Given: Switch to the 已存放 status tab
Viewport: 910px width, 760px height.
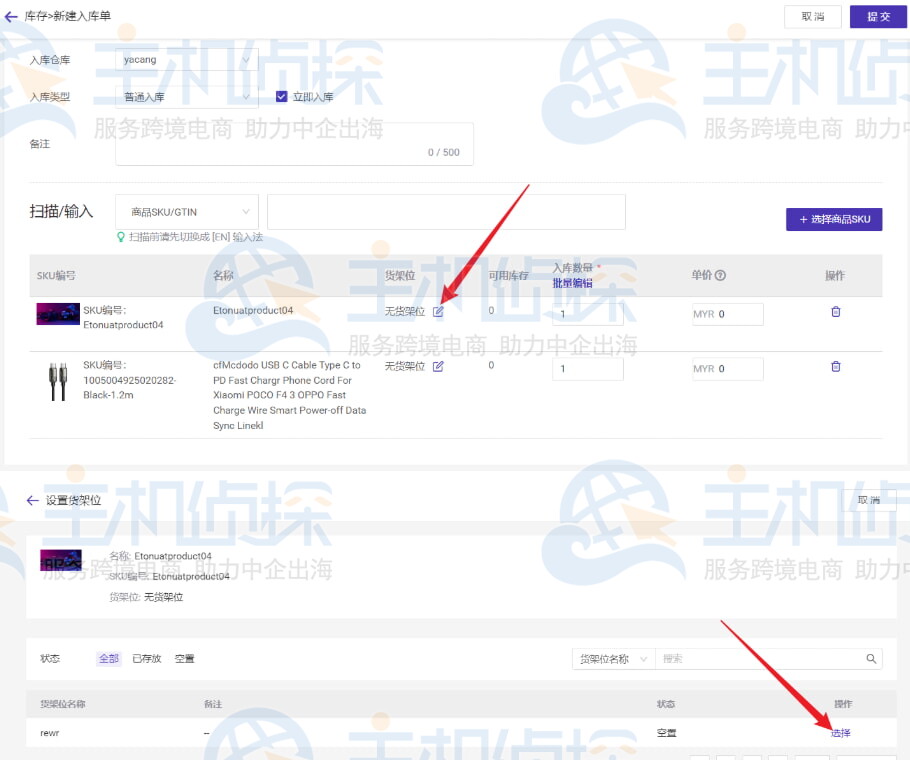Looking at the screenshot, I should coord(146,659).
